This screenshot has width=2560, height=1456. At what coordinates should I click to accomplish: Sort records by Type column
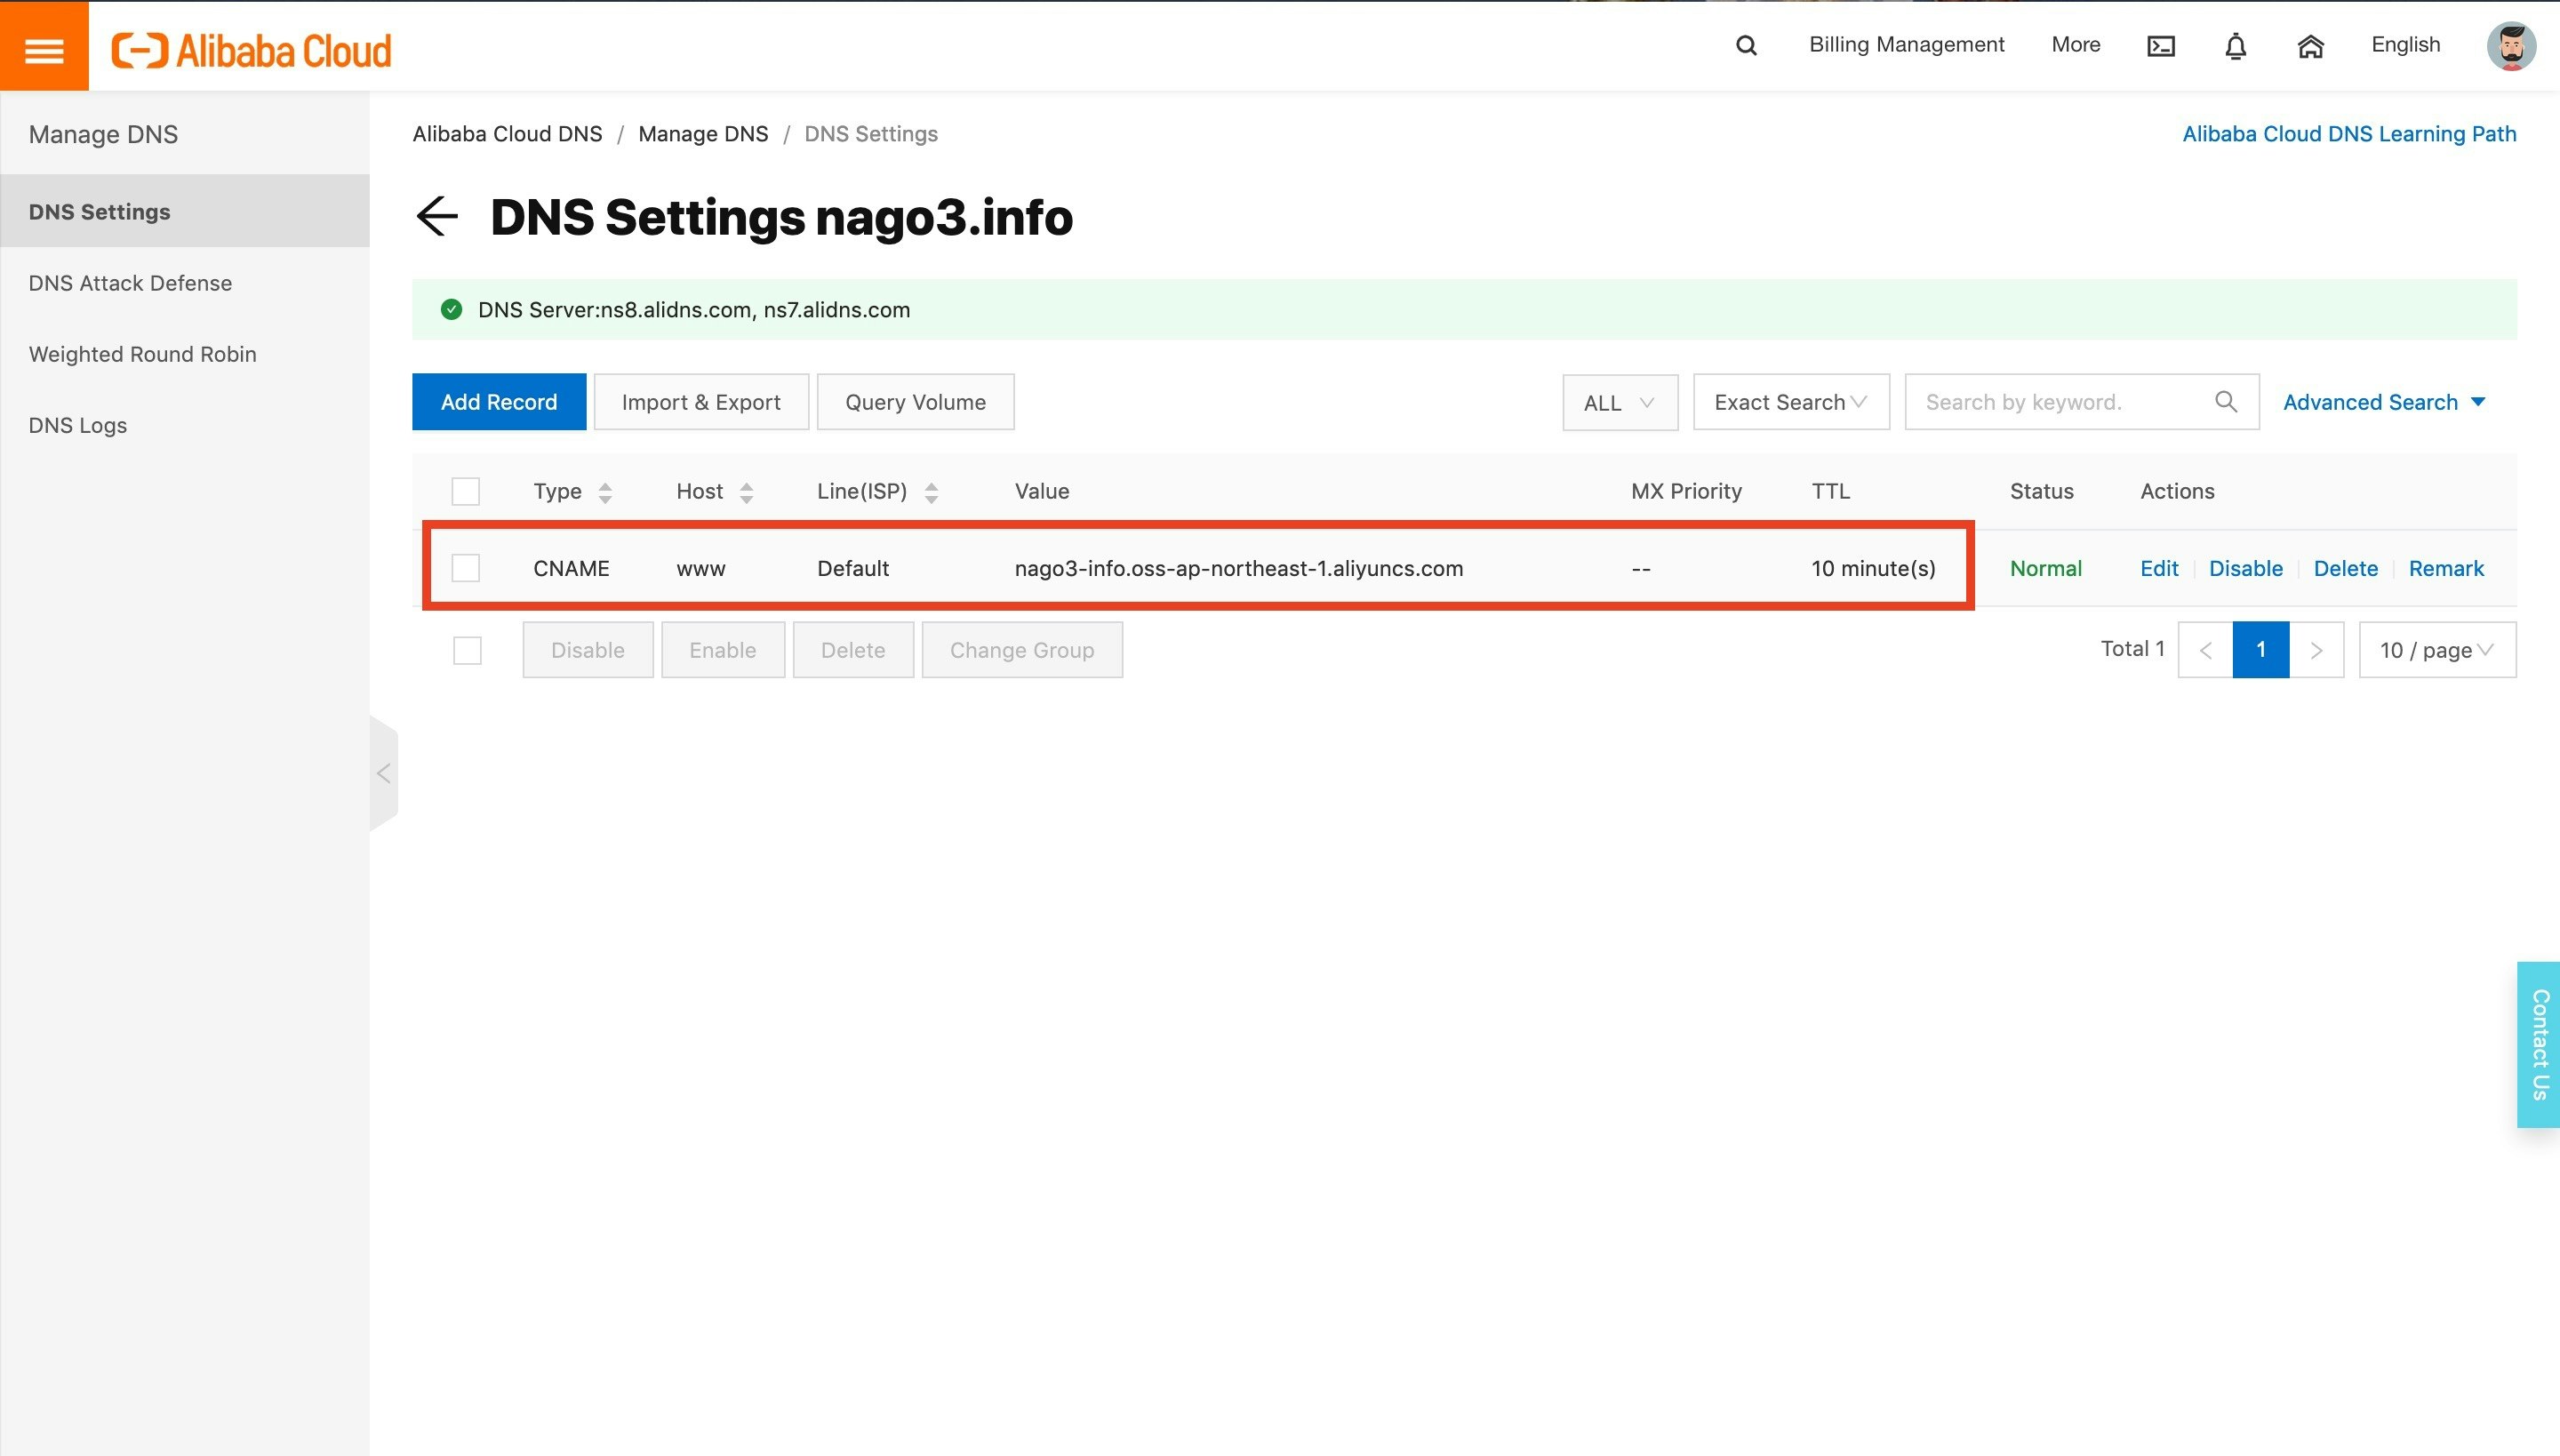point(605,492)
